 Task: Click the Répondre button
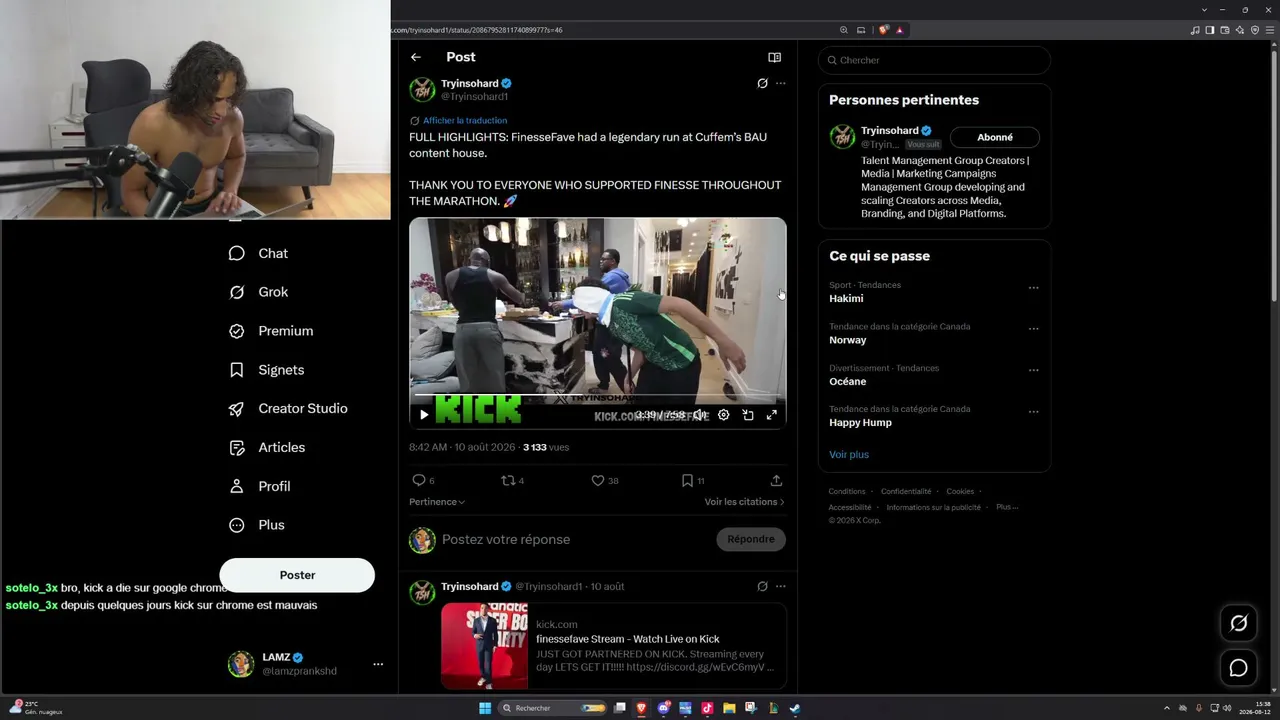coord(751,540)
